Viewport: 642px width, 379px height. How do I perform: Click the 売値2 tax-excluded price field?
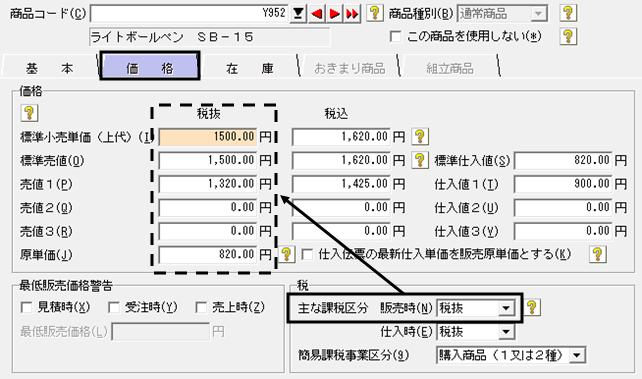[208, 208]
